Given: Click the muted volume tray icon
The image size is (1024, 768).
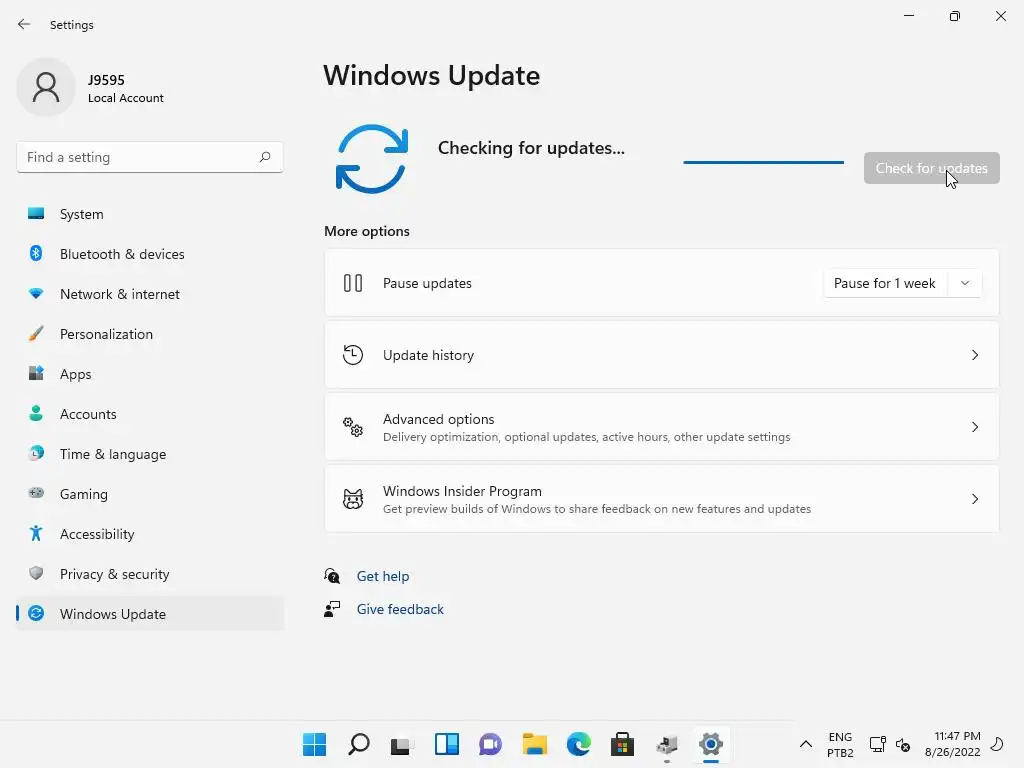Looking at the screenshot, I should pos(903,744).
